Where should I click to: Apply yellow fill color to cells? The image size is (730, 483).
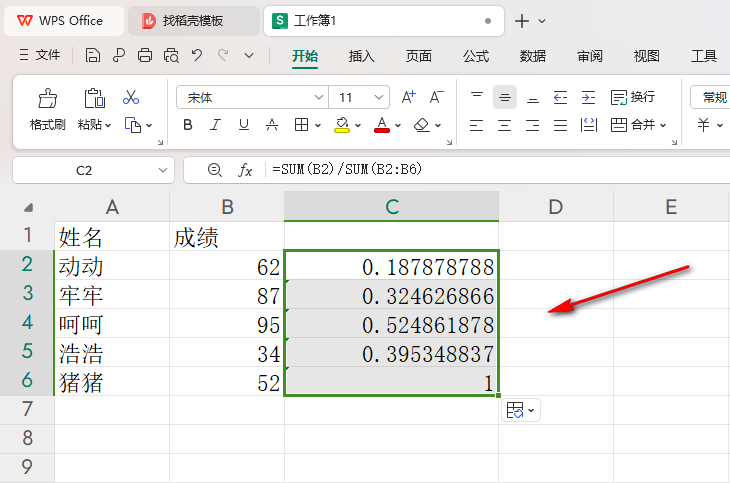[342, 125]
